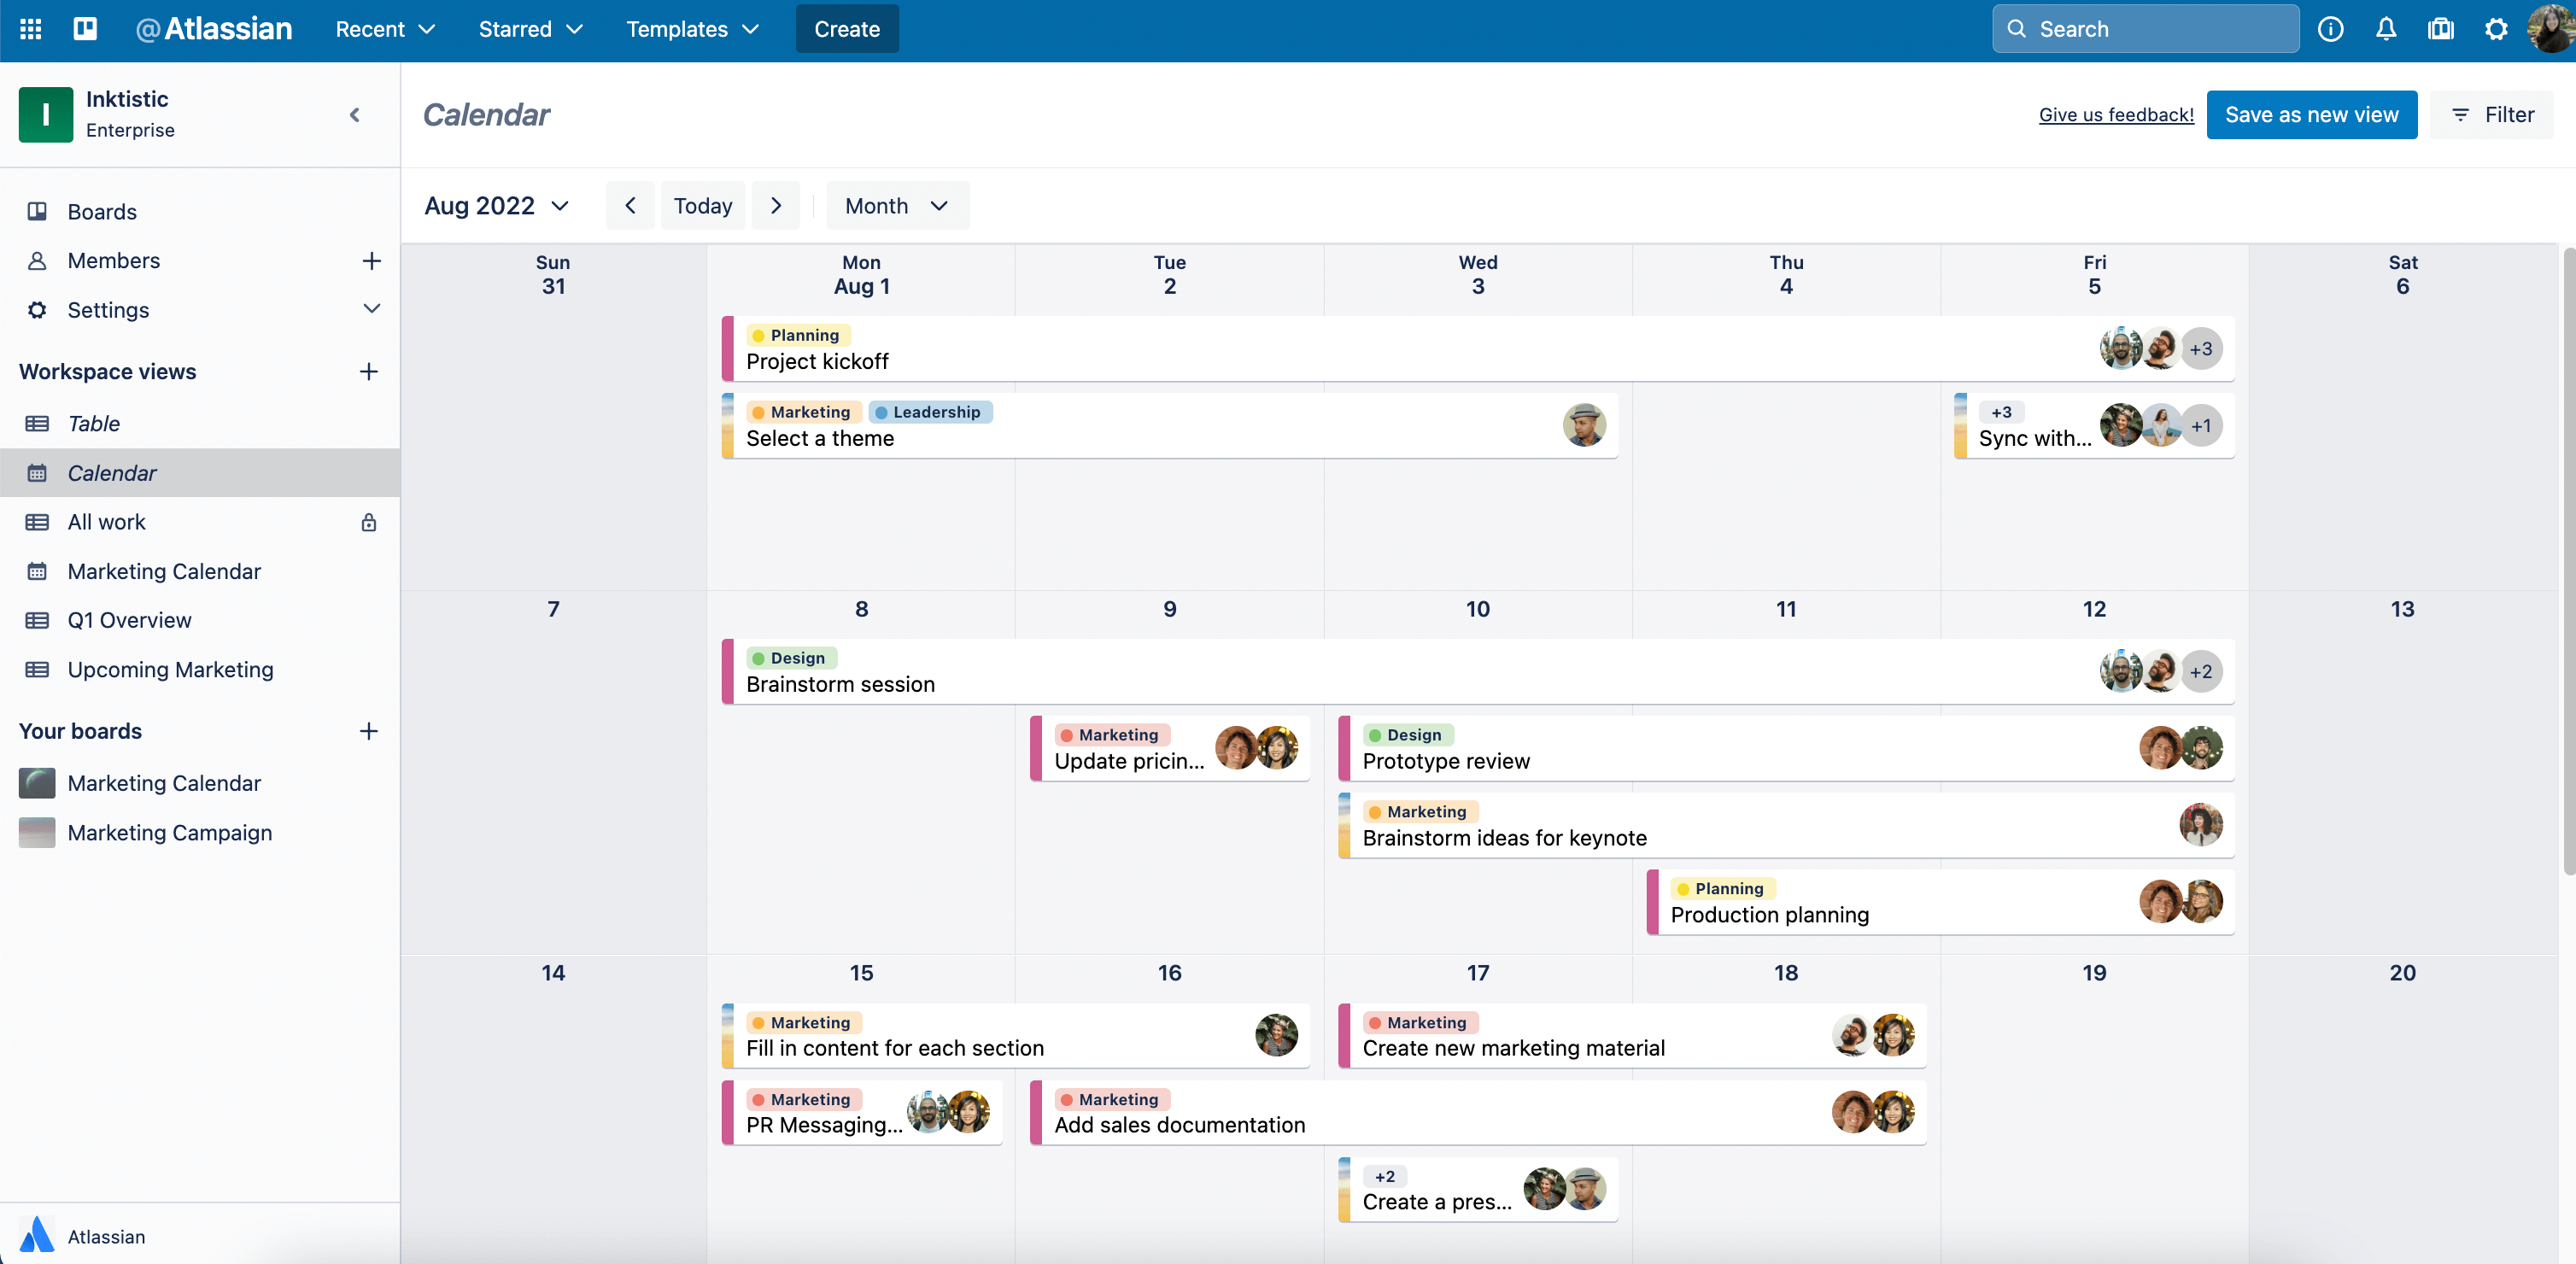Image resolution: width=2576 pixels, height=1264 pixels.
Task: Click the forward navigation arrow for next week
Action: tap(776, 206)
